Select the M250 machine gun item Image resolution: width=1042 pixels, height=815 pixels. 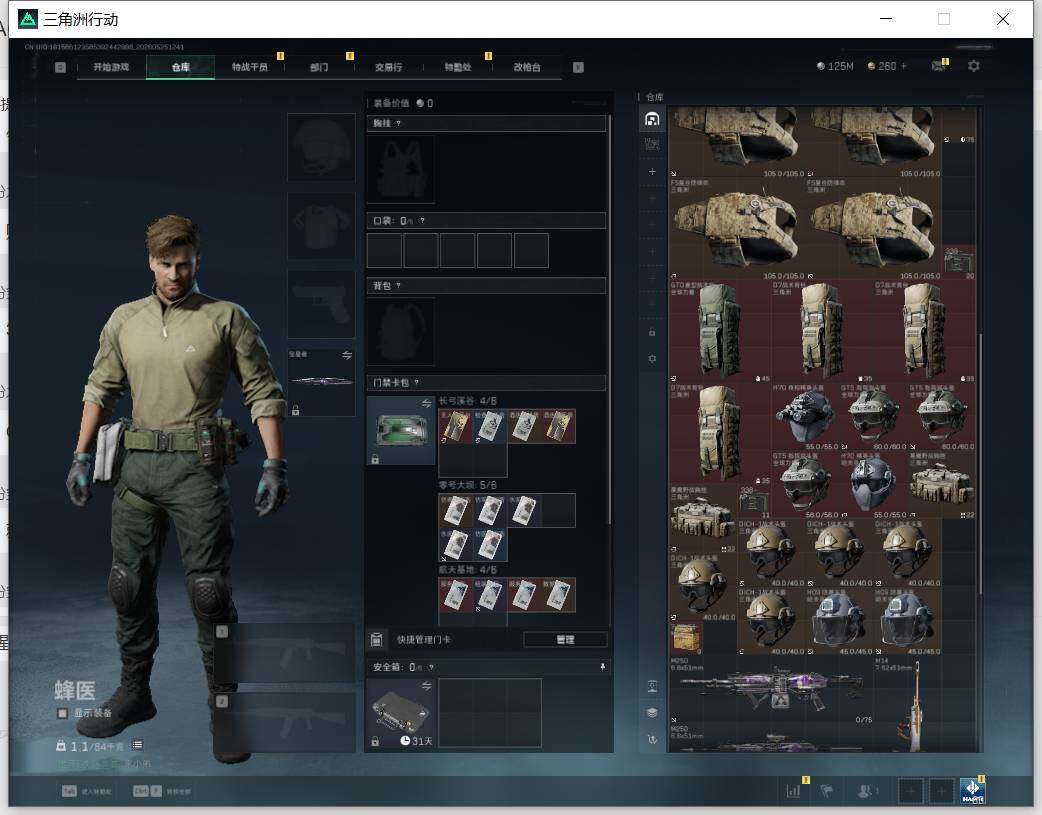[x=771, y=691]
